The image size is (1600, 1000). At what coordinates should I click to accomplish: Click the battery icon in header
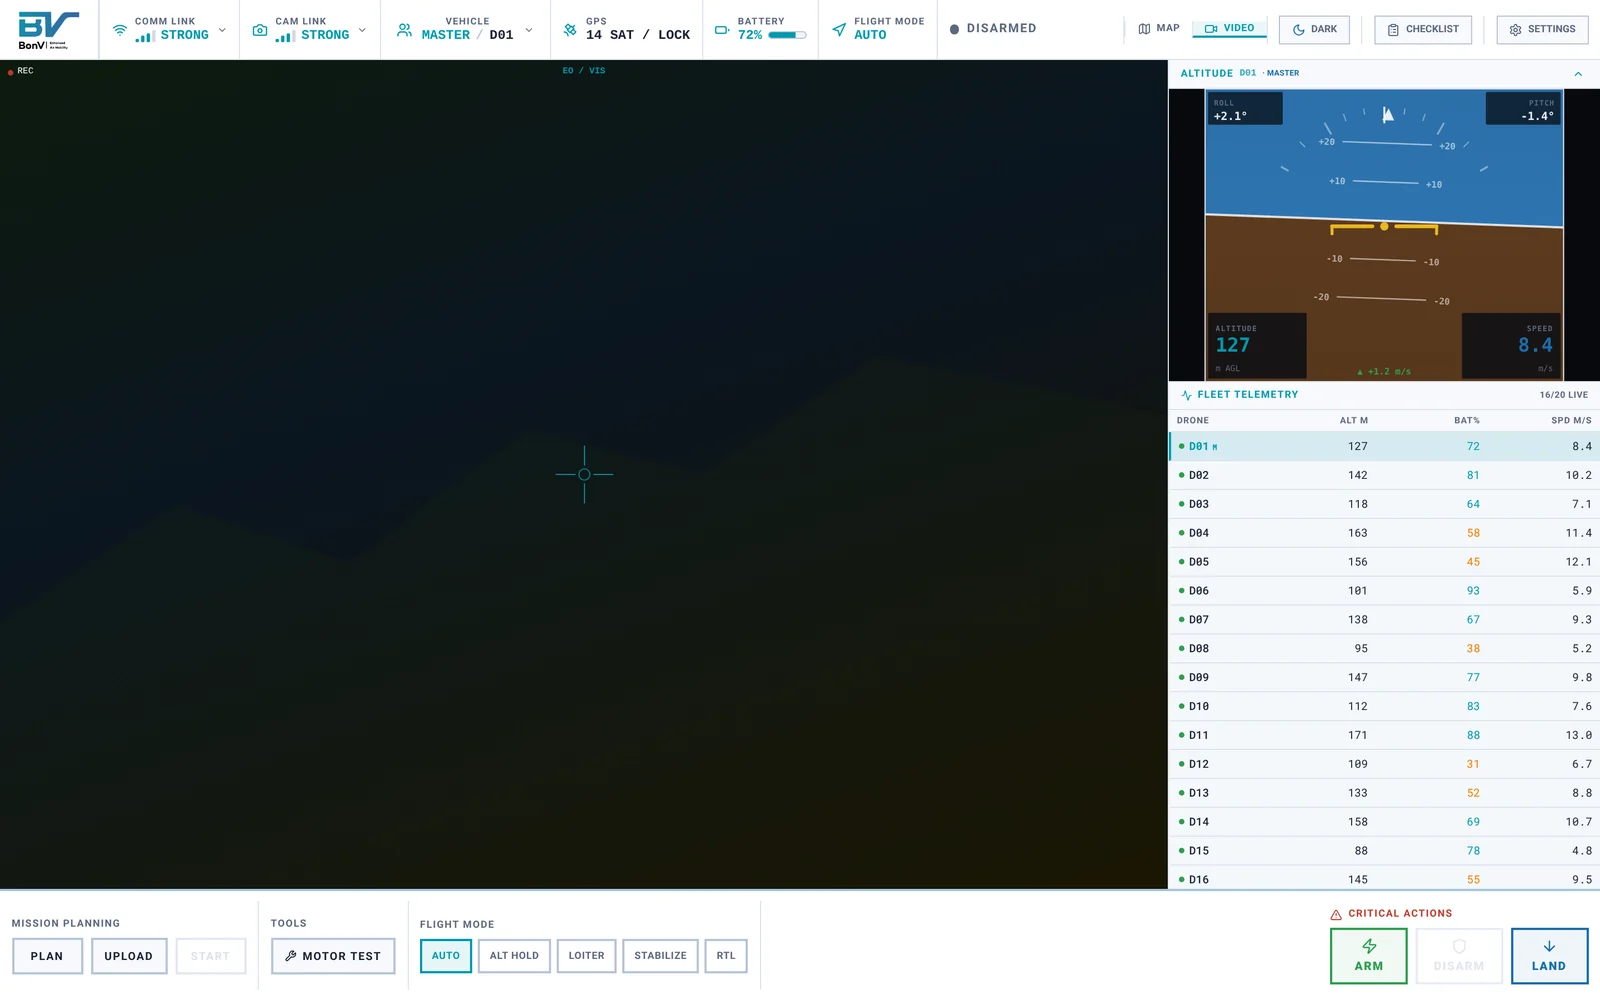tap(722, 30)
